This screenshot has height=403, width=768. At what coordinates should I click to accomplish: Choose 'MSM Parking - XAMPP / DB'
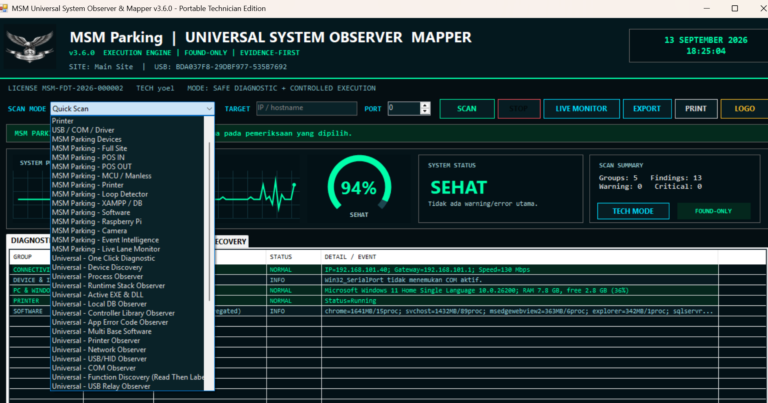coord(97,203)
